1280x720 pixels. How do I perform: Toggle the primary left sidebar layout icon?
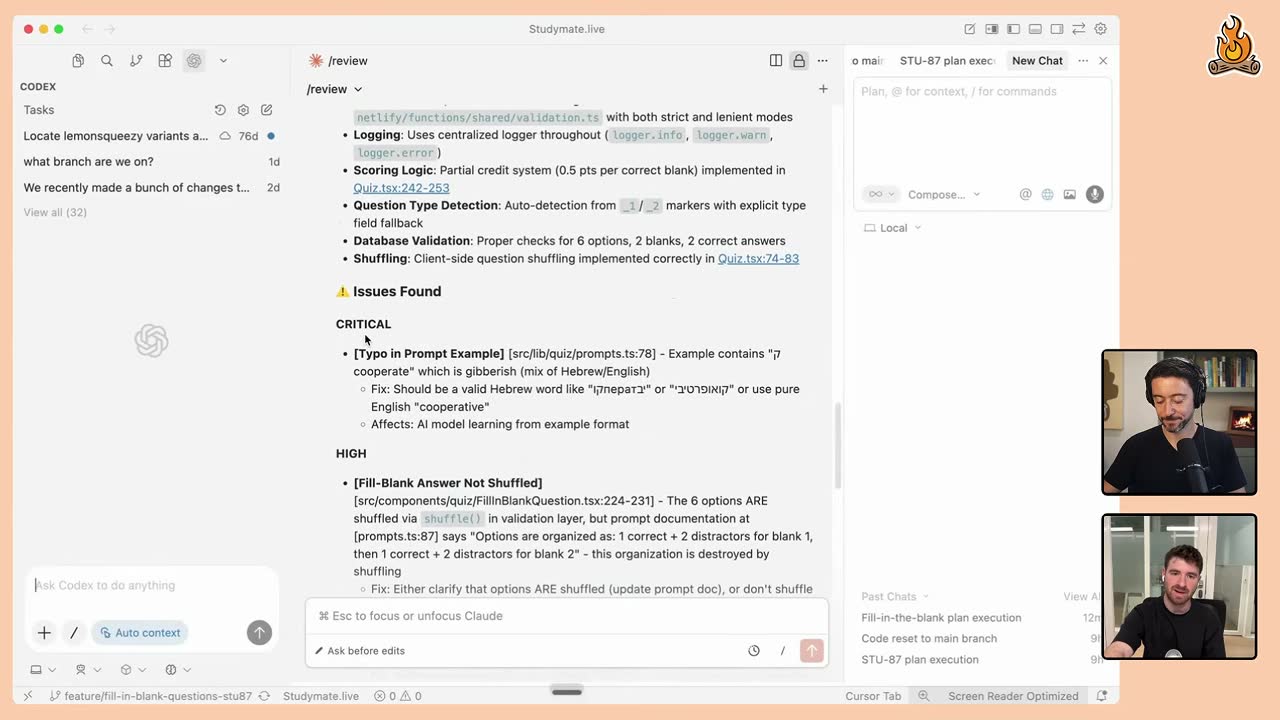point(1013,29)
